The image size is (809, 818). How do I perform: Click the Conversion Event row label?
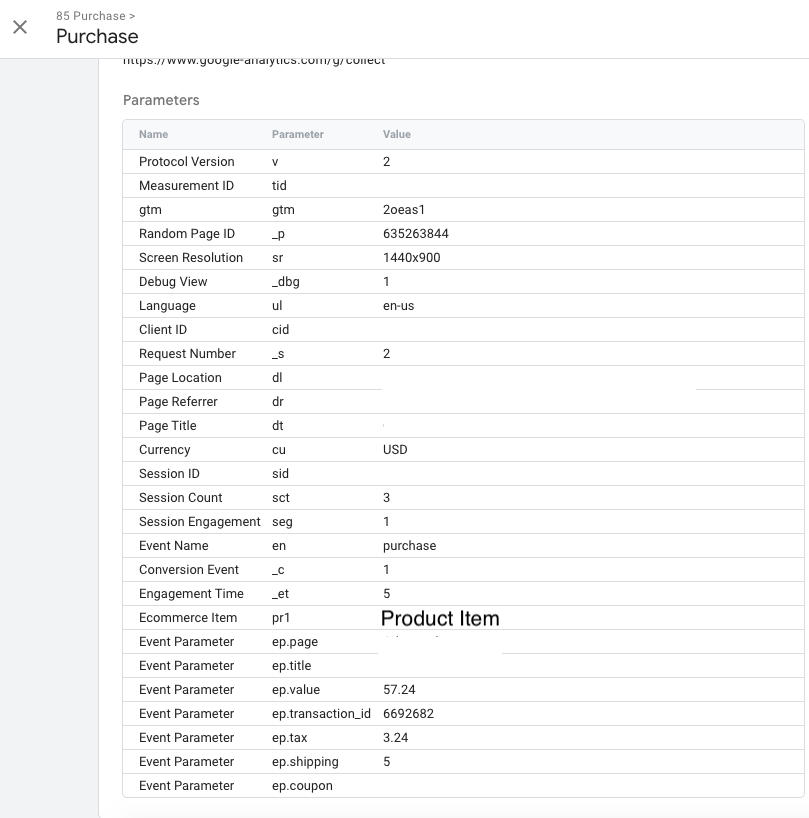189,570
